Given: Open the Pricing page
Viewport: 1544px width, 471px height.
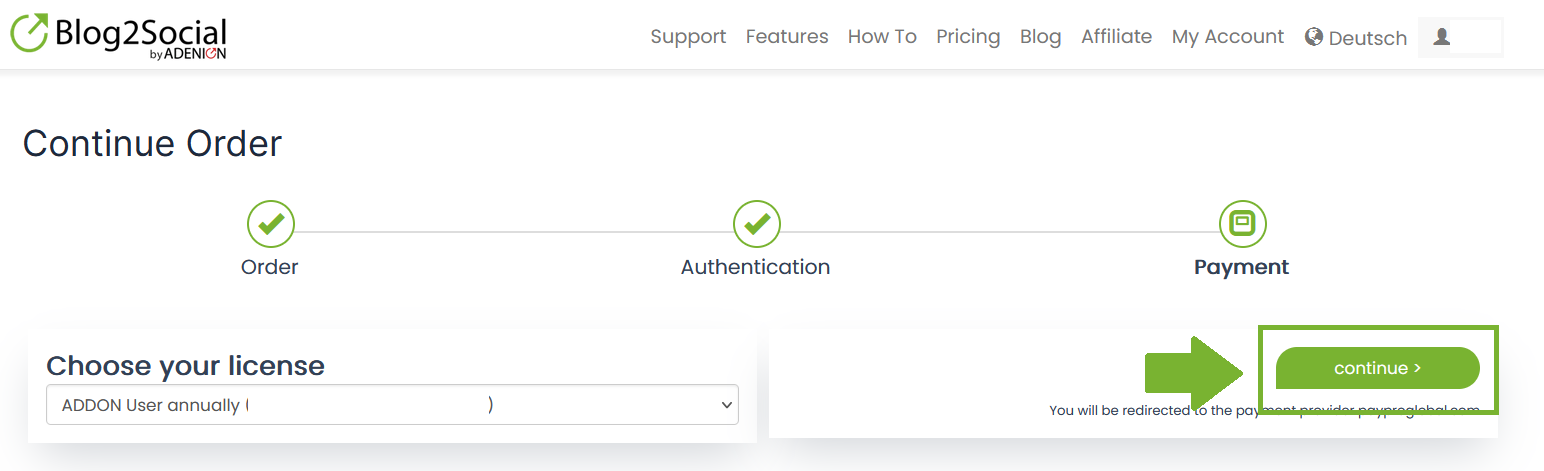Looking at the screenshot, I should [968, 37].
